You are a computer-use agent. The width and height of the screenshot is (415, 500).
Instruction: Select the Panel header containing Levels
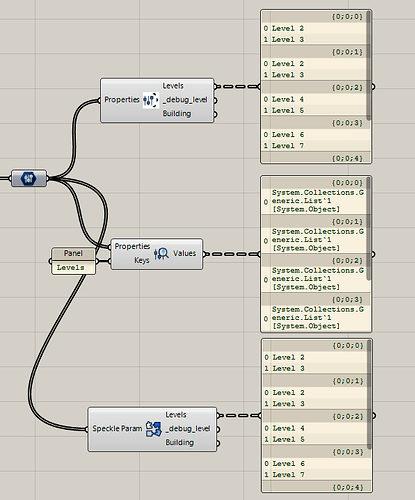pos(73,253)
